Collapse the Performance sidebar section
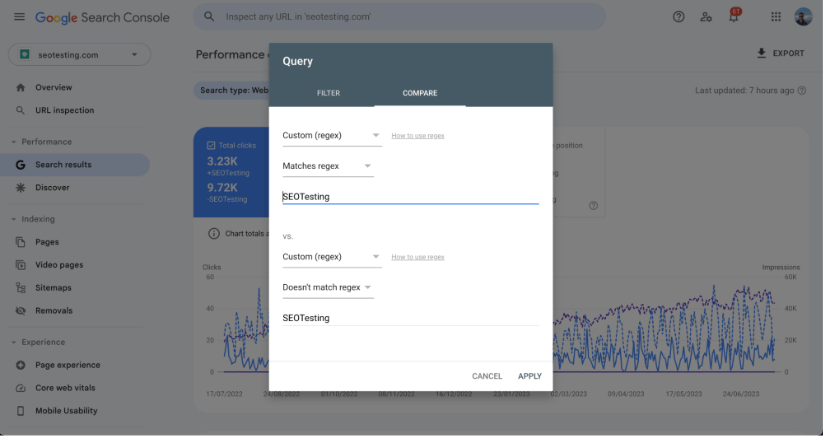This screenshot has width=823, height=436. point(14,142)
